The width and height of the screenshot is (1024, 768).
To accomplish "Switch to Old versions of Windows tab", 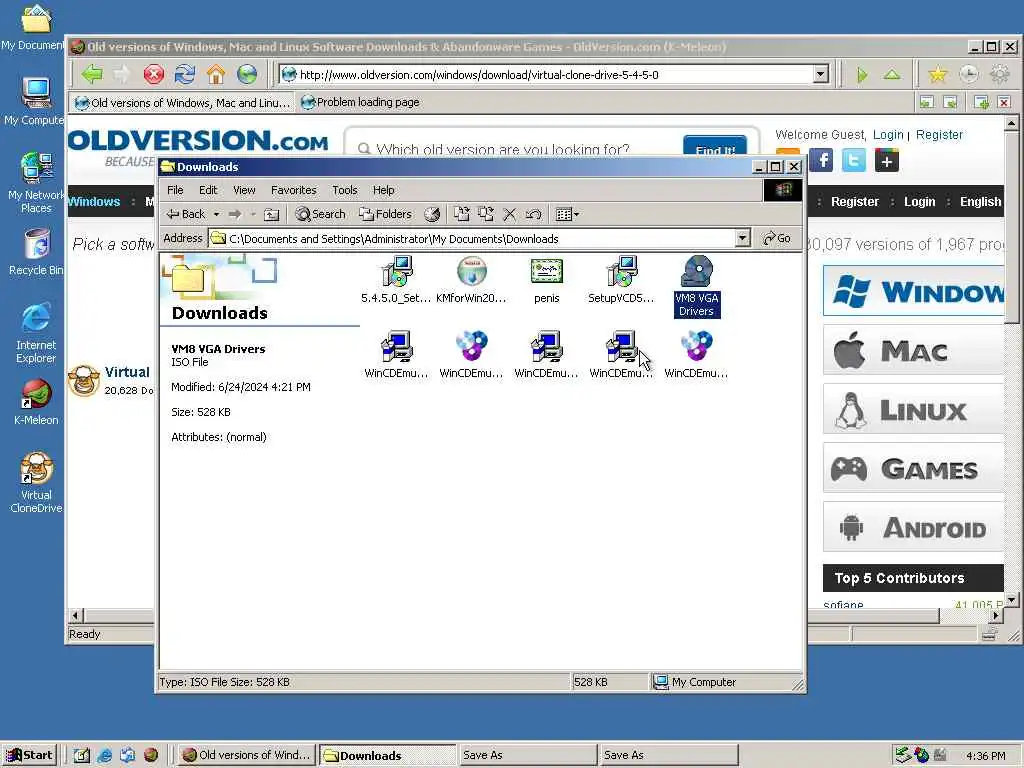I will pyautogui.click(x=182, y=103).
